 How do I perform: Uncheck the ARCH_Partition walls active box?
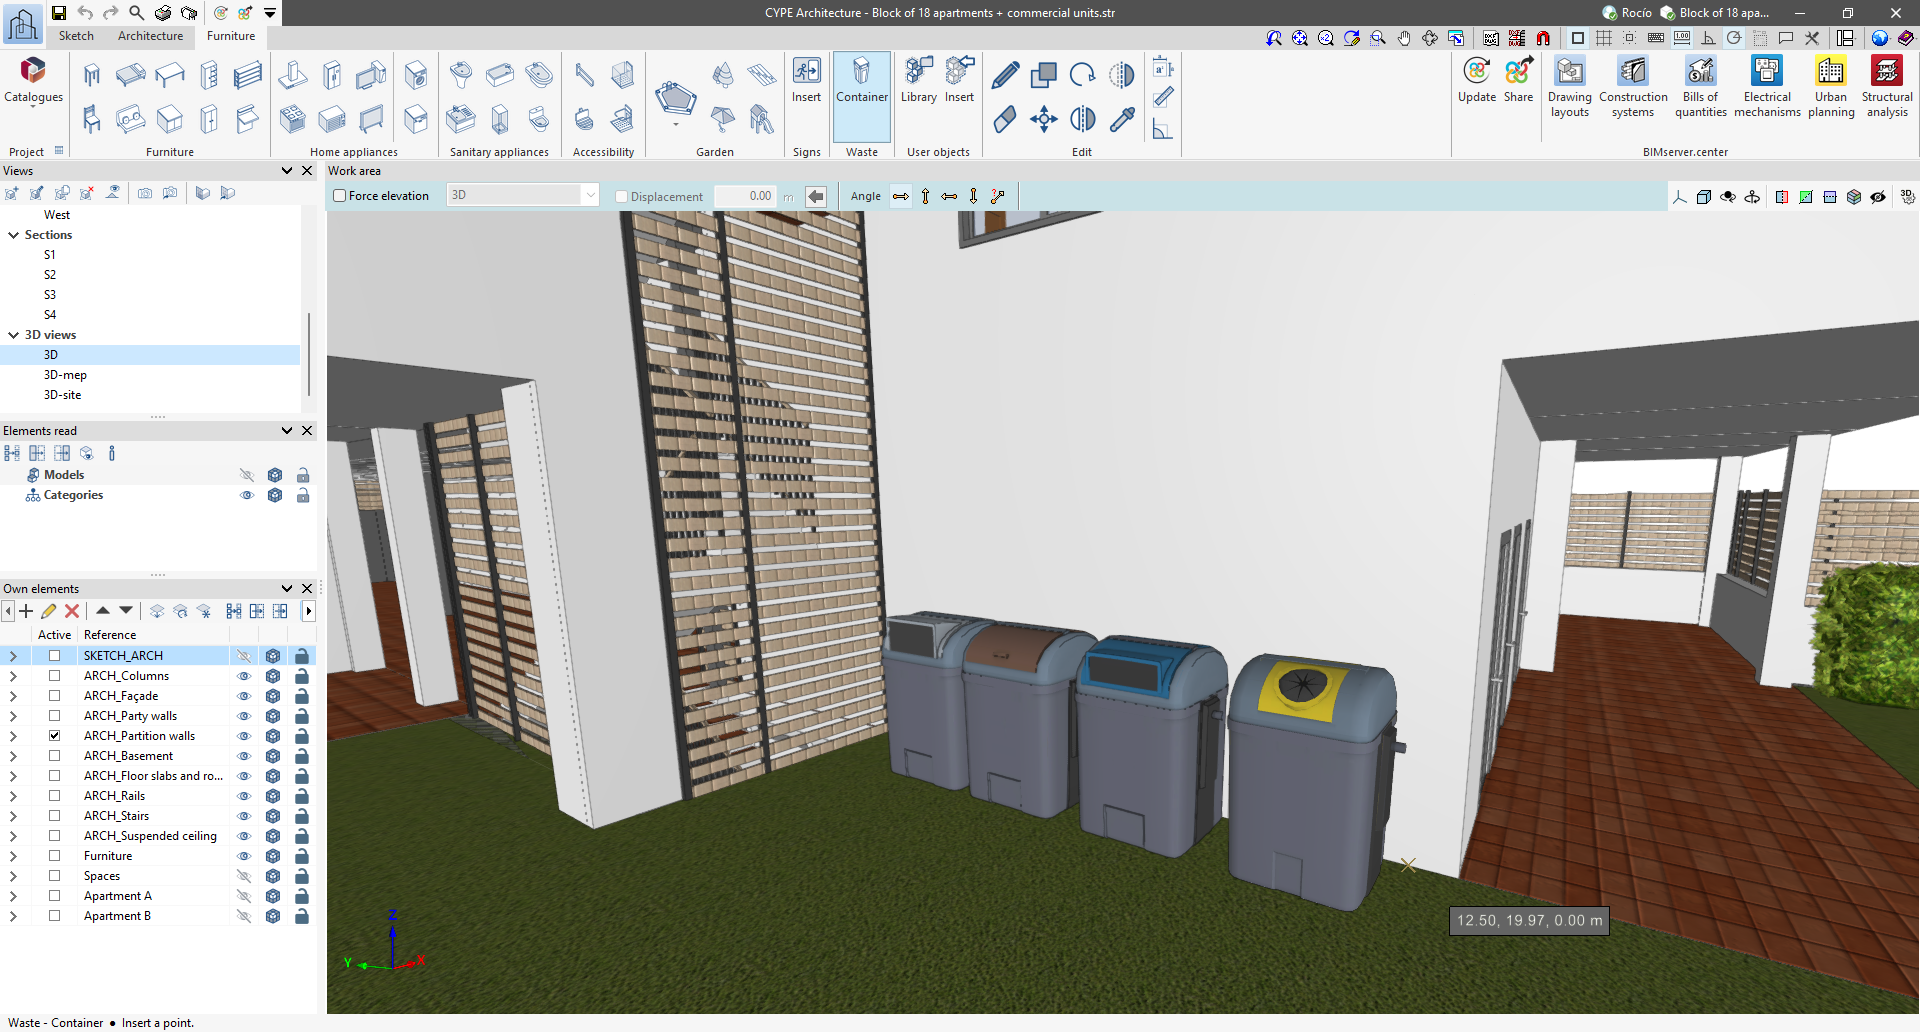55,736
